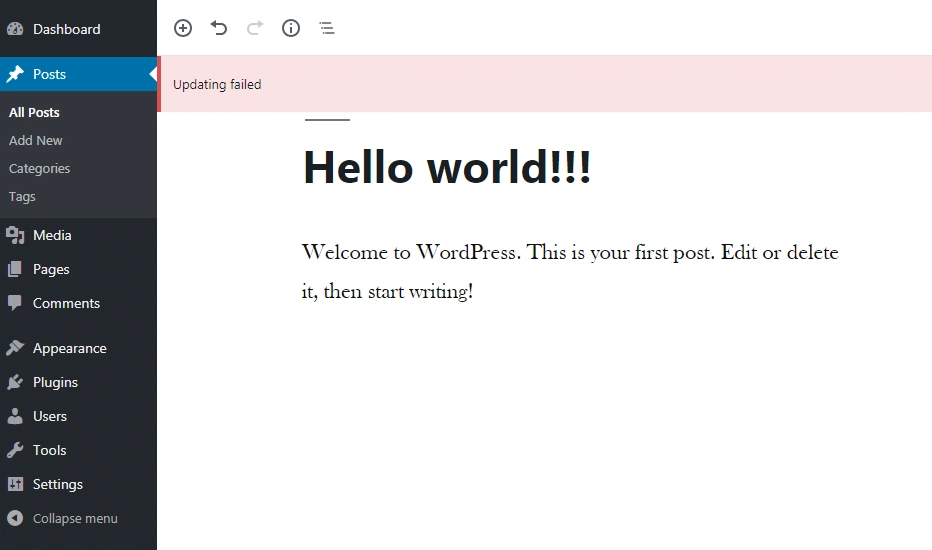Select All Posts submenu link
Image resolution: width=932 pixels, height=550 pixels.
tap(34, 112)
